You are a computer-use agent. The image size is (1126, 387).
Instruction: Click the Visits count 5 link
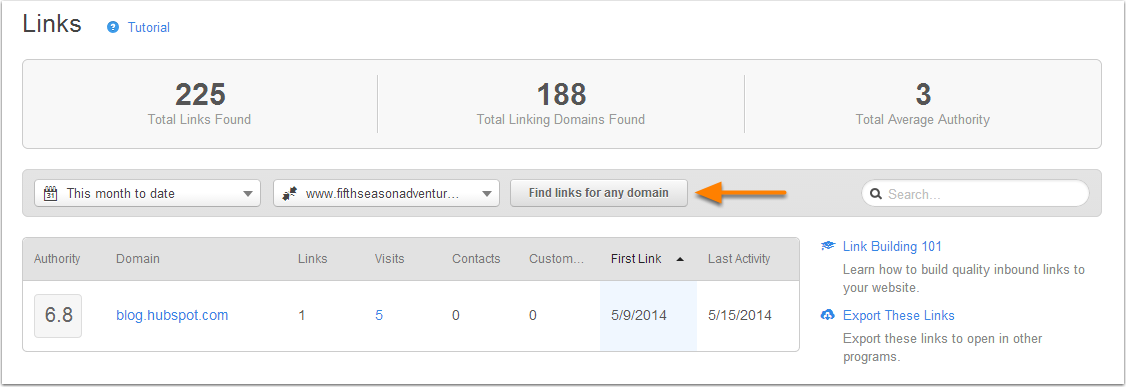379,315
